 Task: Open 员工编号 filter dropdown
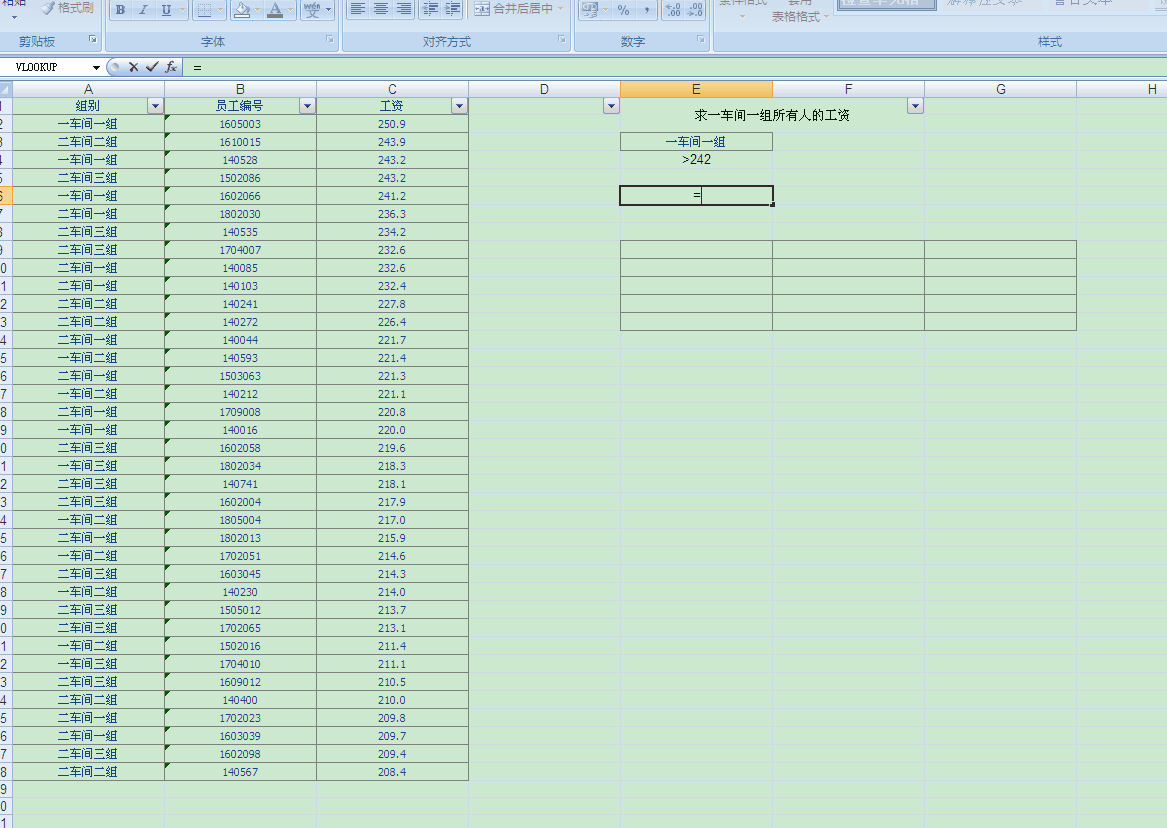pyautogui.click(x=307, y=106)
